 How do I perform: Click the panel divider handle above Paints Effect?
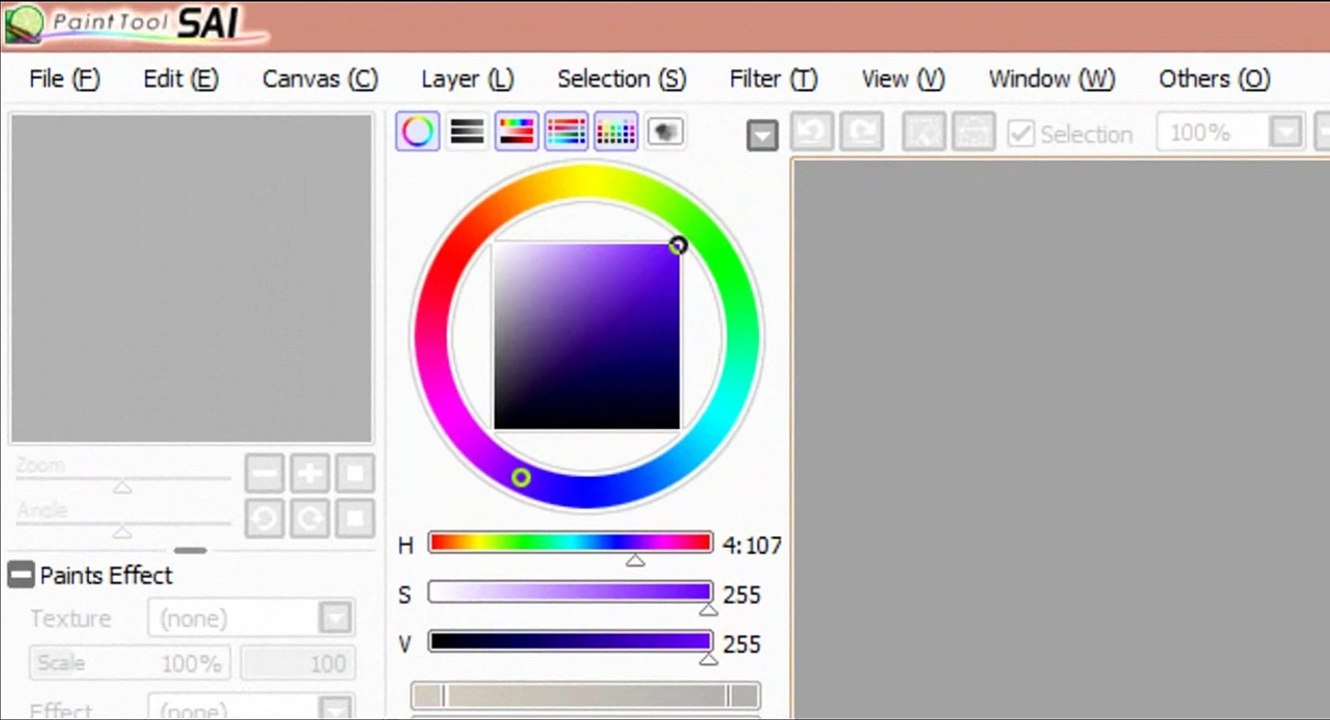click(190, 550)
